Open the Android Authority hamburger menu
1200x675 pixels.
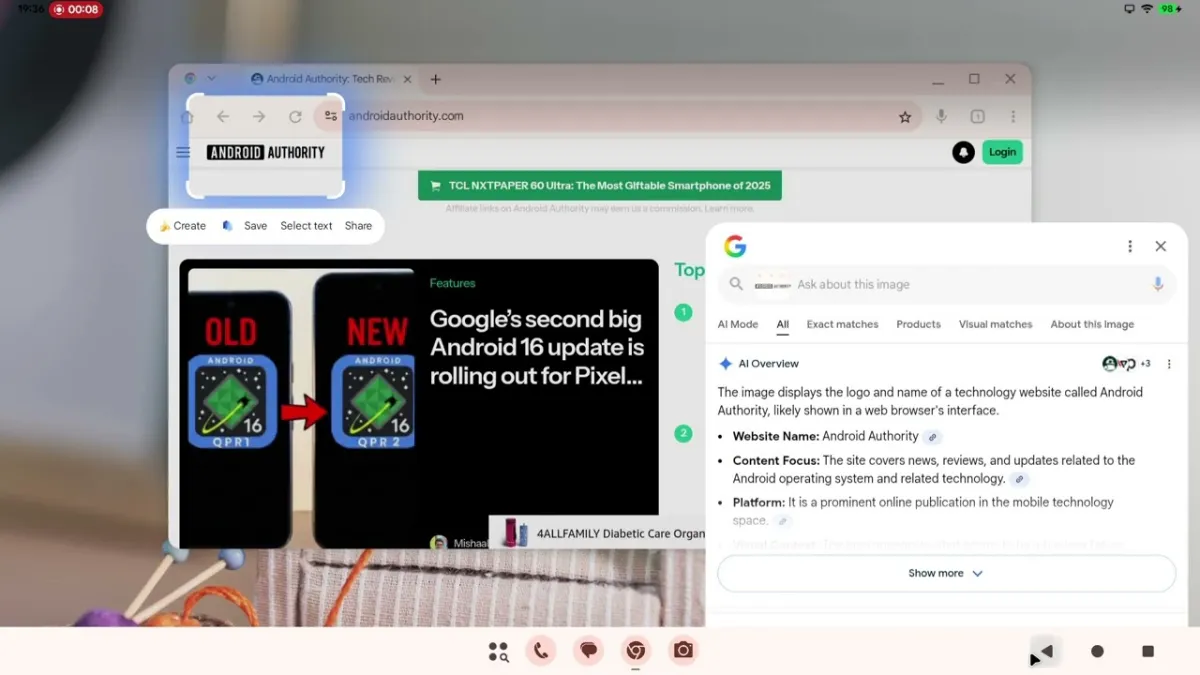pyautogui.click(x=183, y=153)
